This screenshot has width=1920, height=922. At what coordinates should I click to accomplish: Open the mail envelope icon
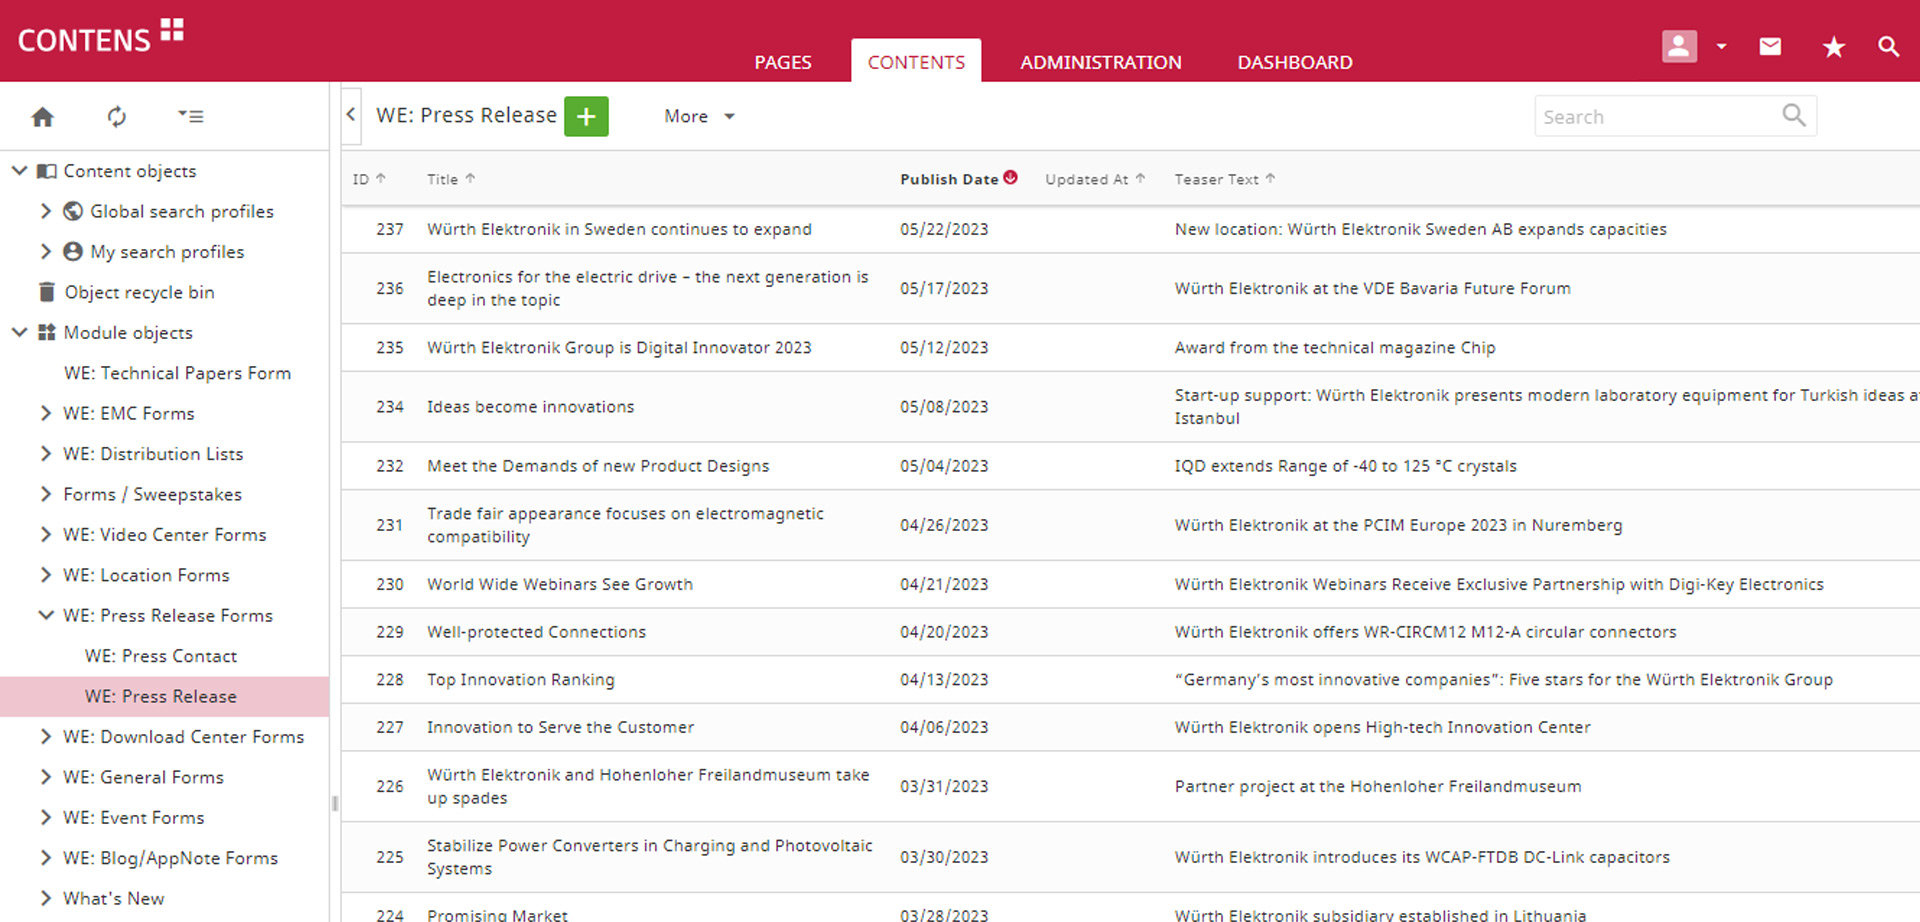coord(1770,47)
